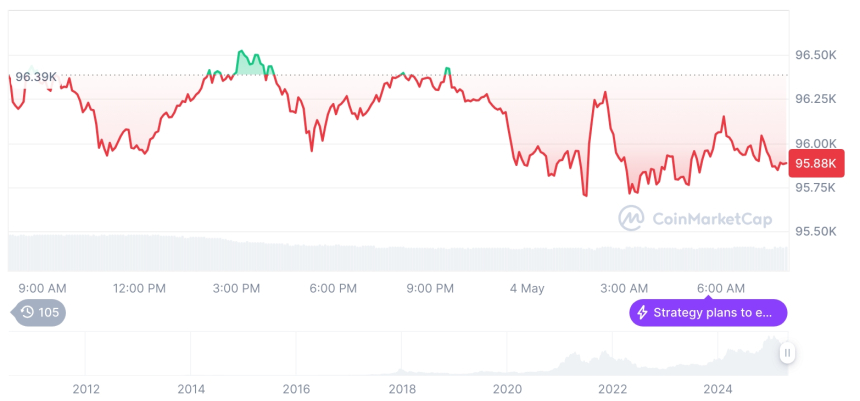The width and height of the screenshot is (860, 401).
Task: Click the 3:00 PM time axis label
Action: (237, 288)
